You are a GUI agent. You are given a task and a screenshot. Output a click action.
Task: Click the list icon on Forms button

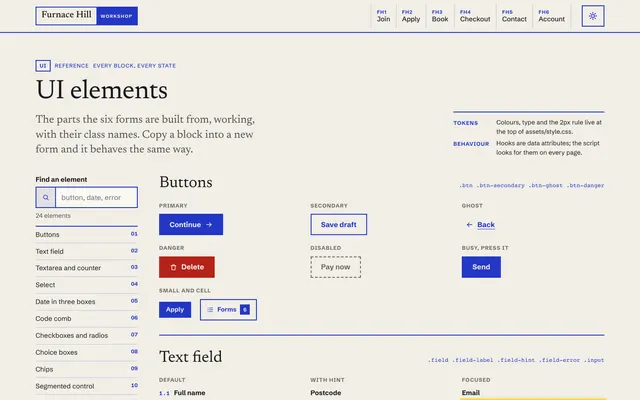210,309
